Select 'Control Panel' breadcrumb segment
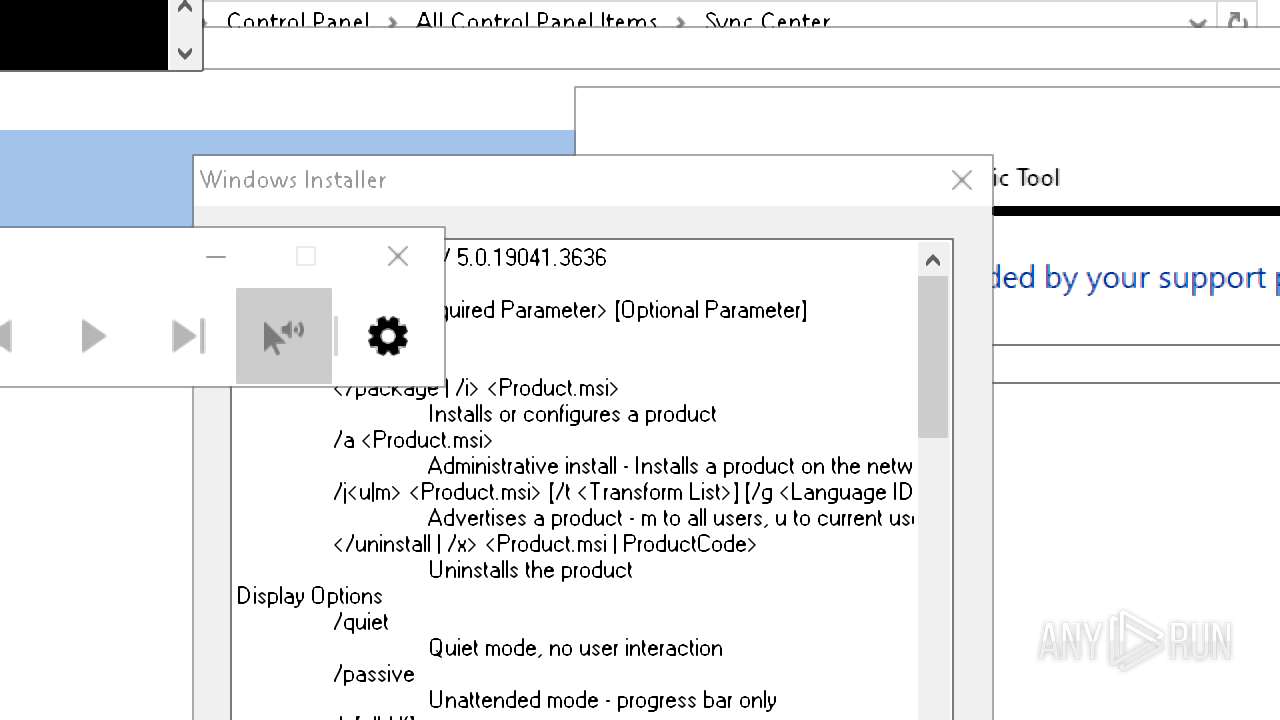1280x720 pixels. (x=298, y=22)
